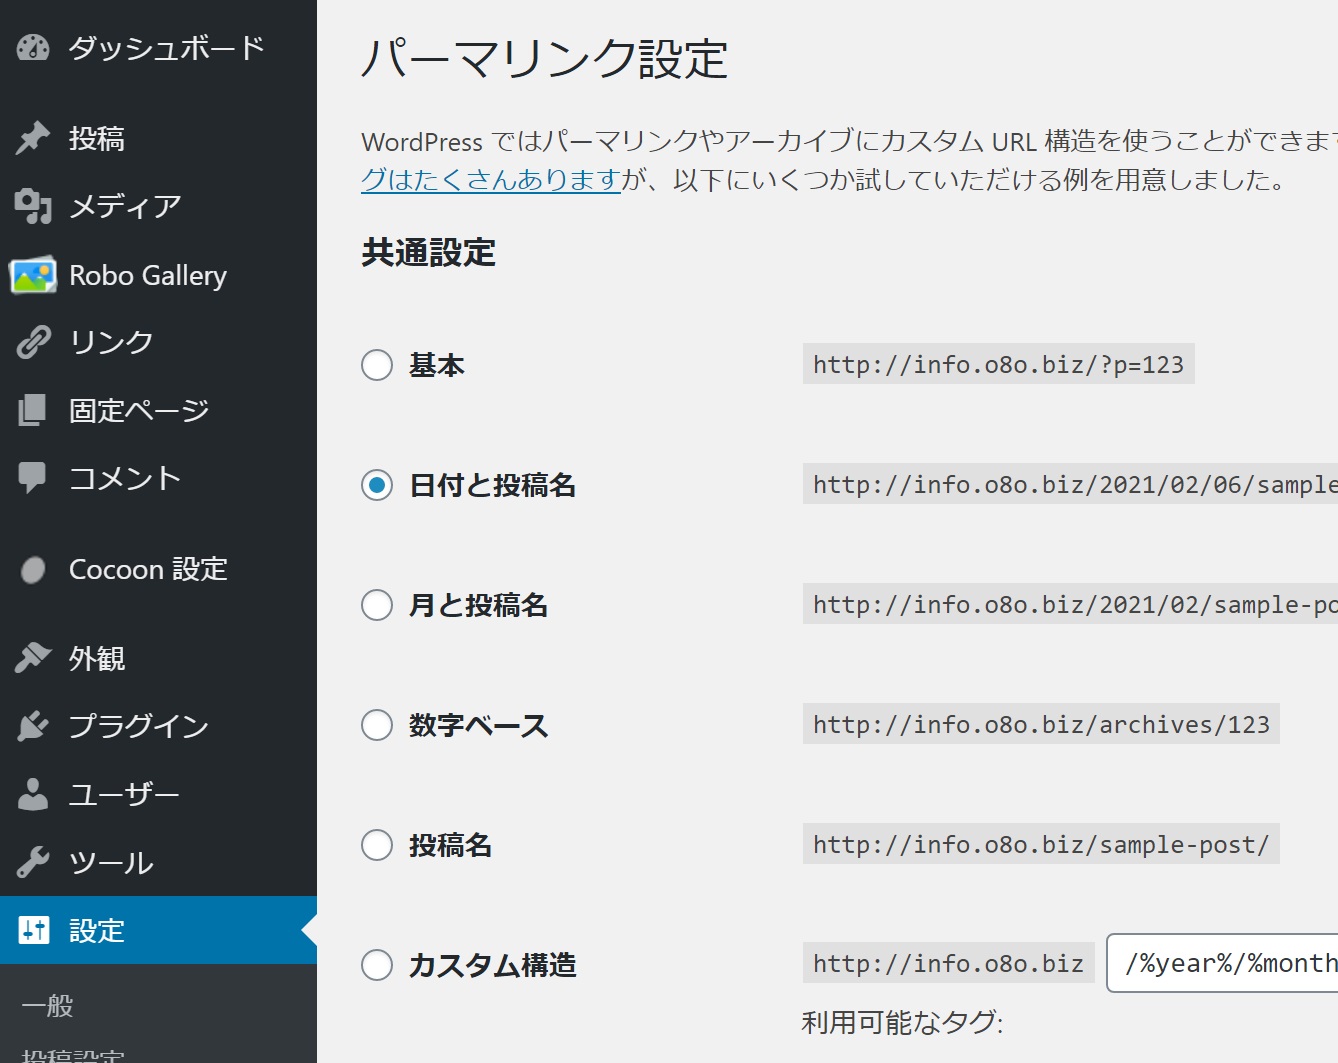
Task: Select the 数字ベース radio button
Action: [377, 725]
